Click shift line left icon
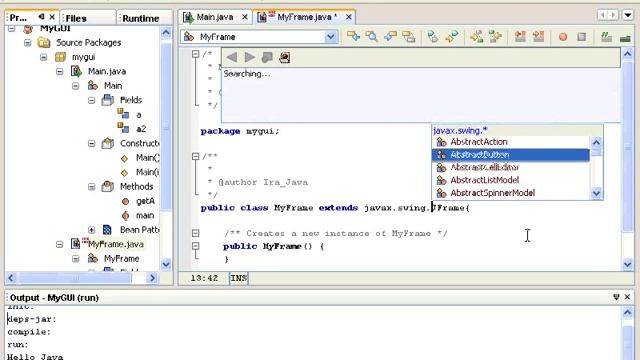Image resolution: width=640 pixels, height=360 pixels. point(520,37)
